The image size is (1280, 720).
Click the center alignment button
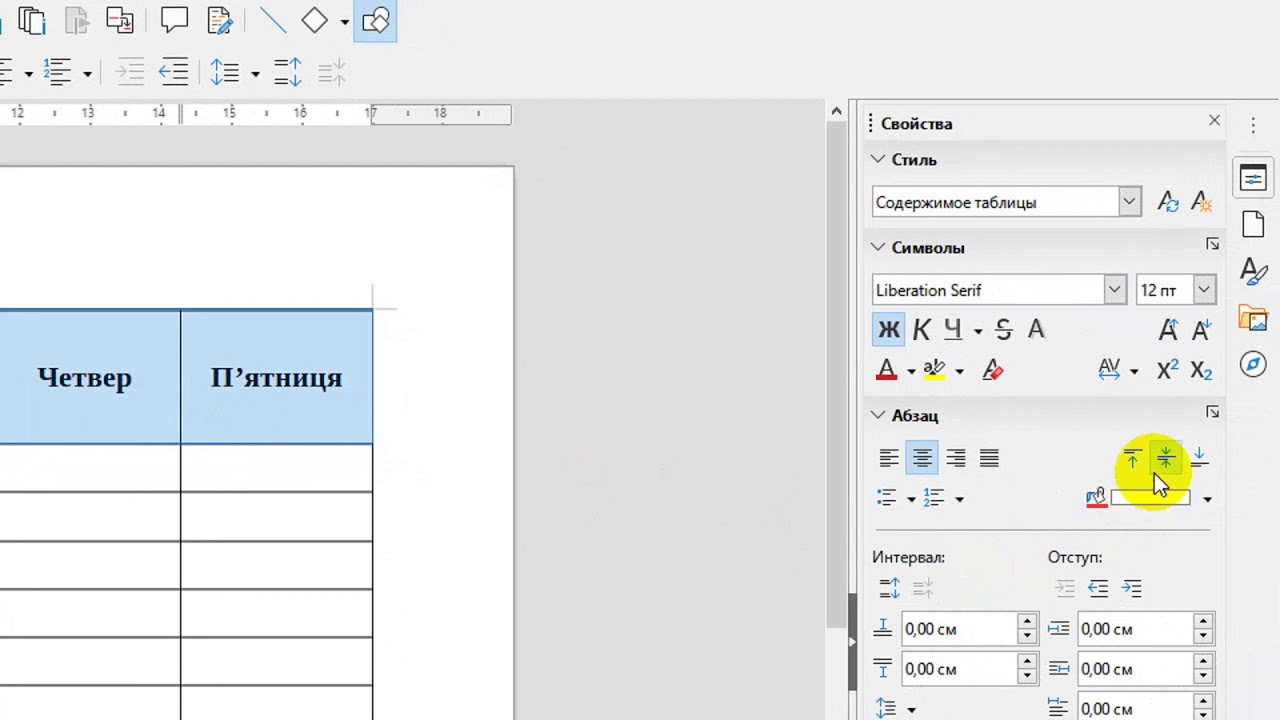click(922, 458)
